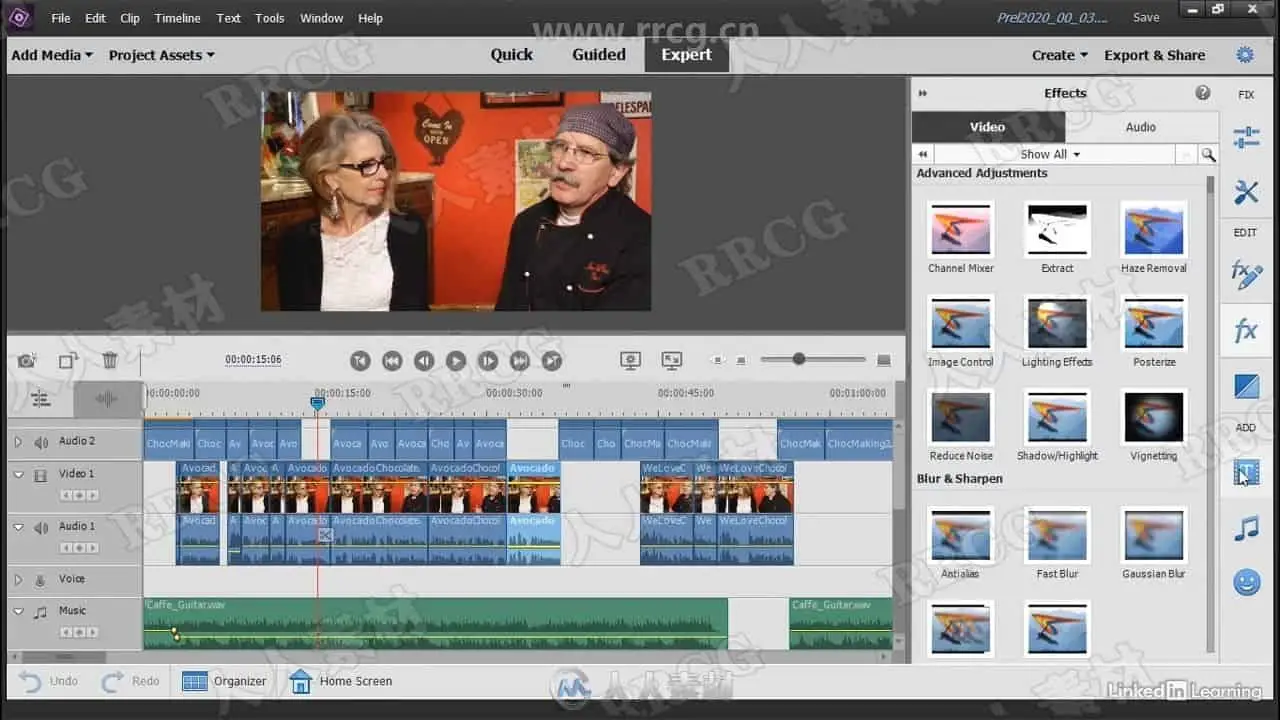Step back one frame

(424, 361)
